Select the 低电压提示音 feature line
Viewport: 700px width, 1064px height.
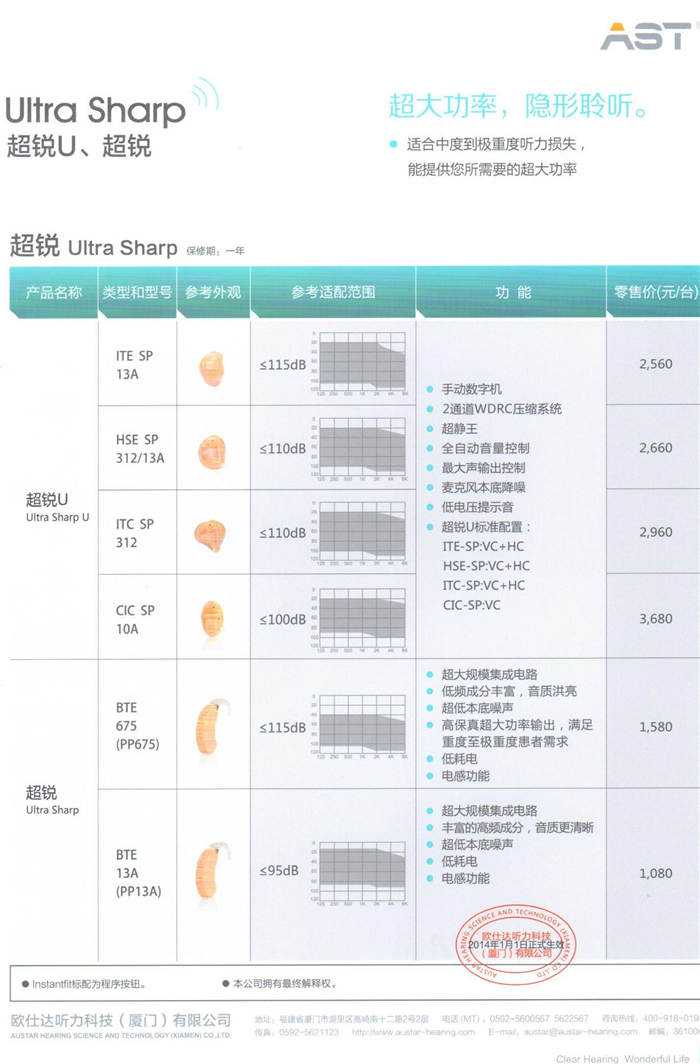pos(478,507)
